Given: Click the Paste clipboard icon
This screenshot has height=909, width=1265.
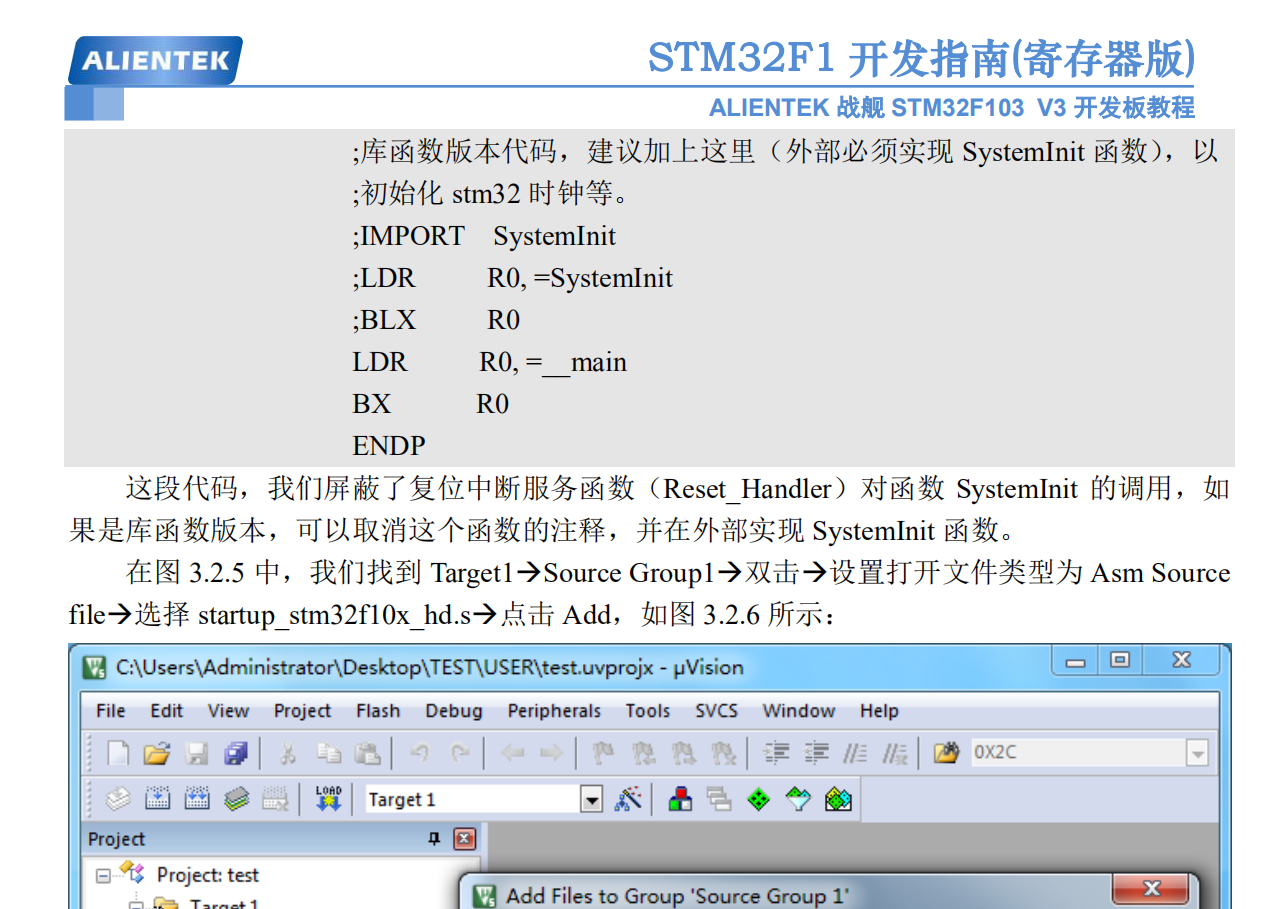Looking at the screenshot, I should click(x=367, y=753).
